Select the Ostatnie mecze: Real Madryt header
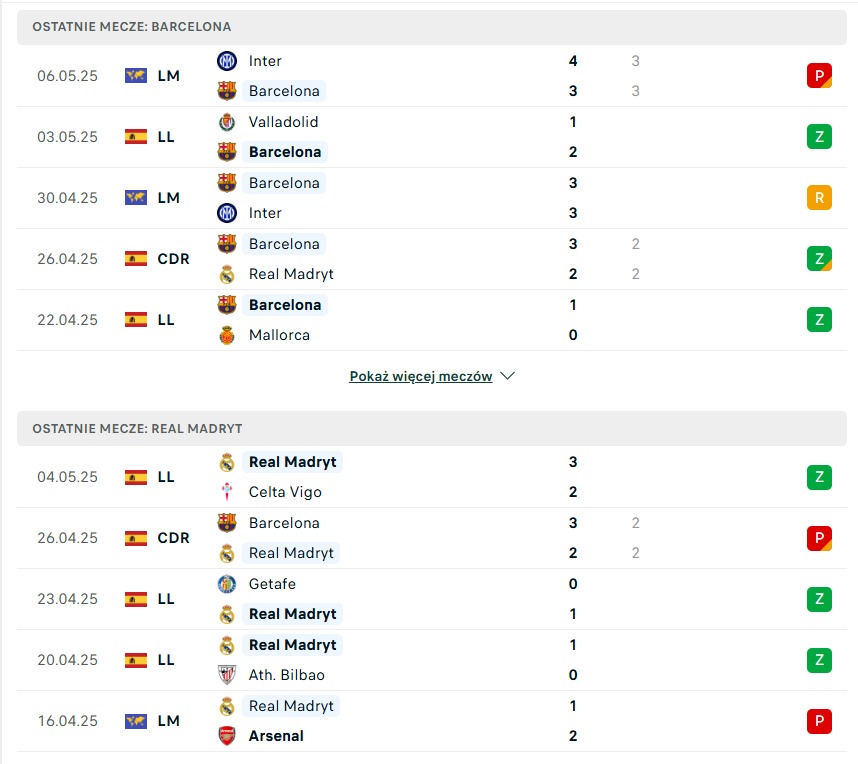Viewport: 858px width, 764px height. [432, 429]
